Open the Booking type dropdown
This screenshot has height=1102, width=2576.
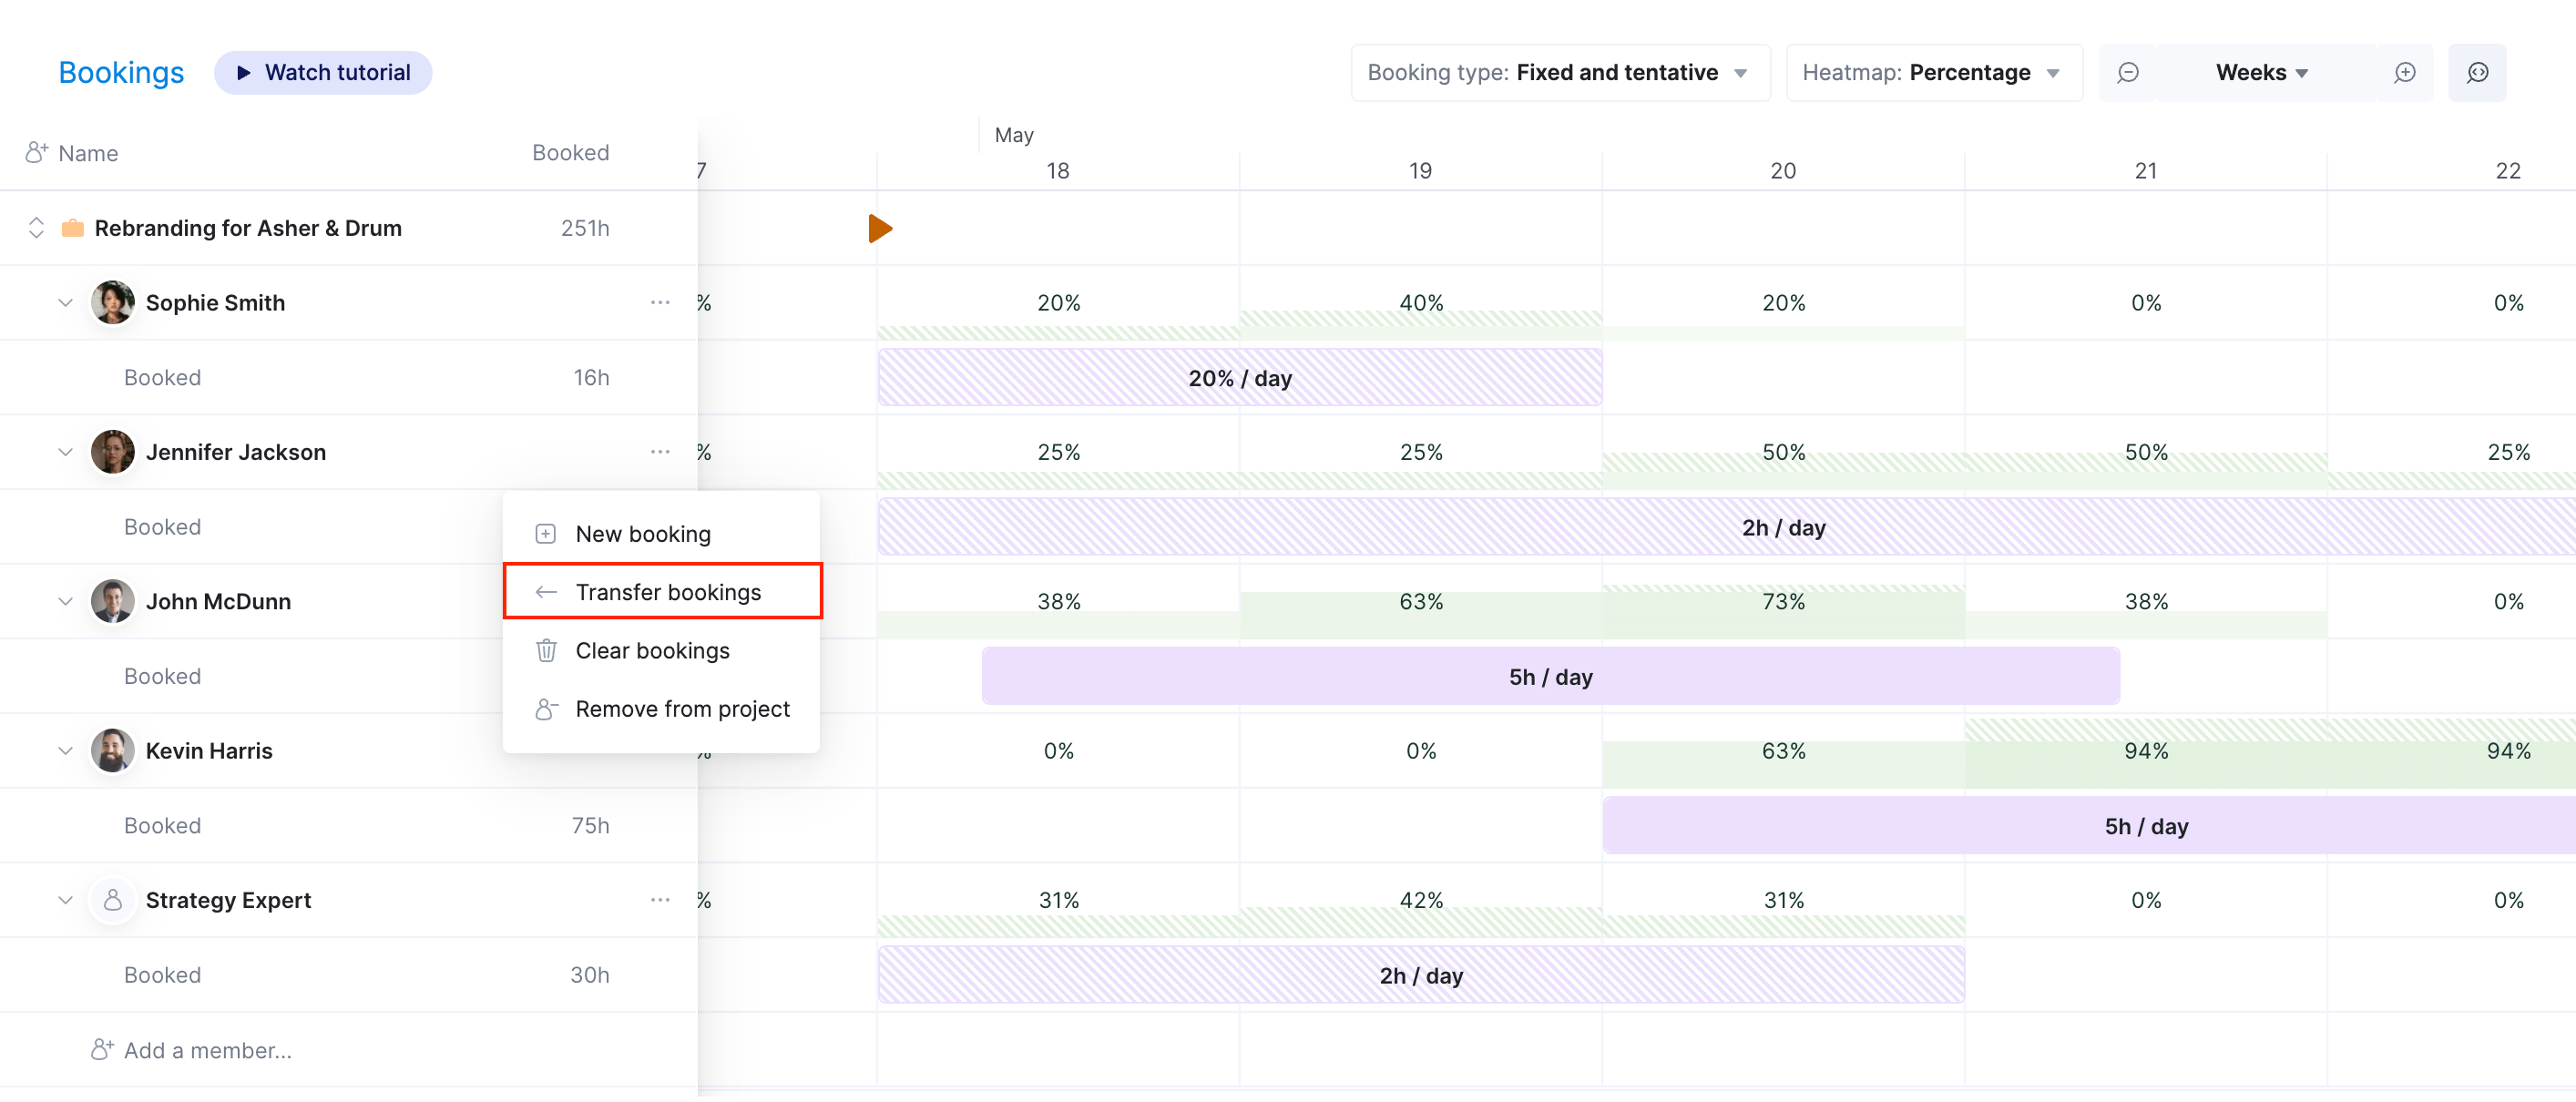click(x=1560, y=73)
